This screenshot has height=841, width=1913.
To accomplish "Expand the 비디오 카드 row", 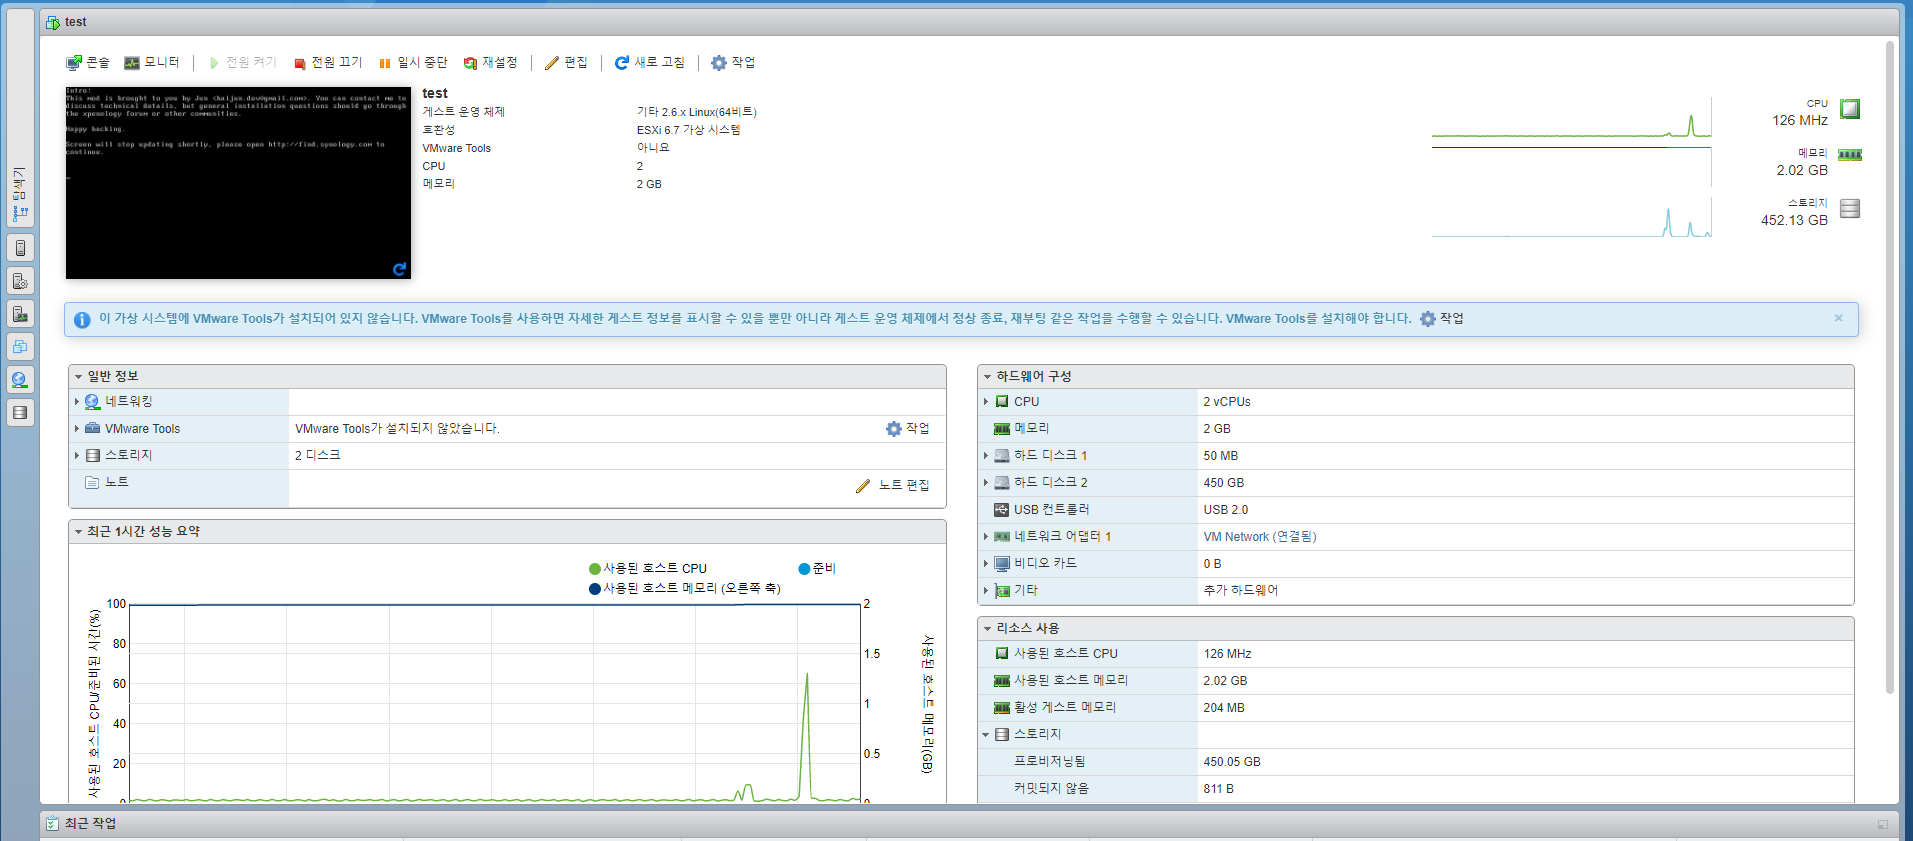I will (x=985, y=564).
